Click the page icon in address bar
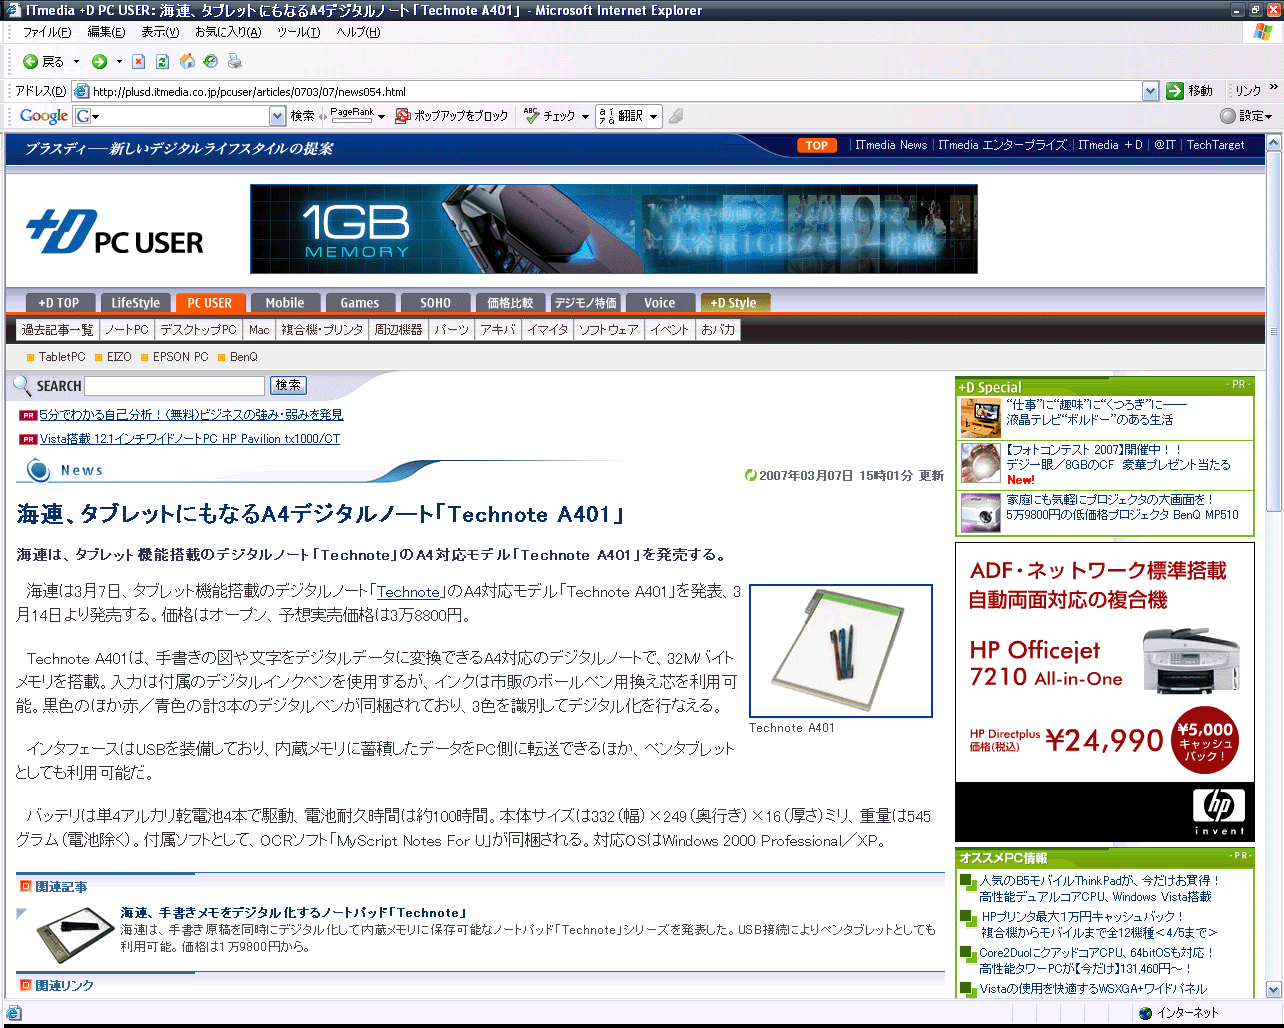1284x1028 pixels. [82, 91]
